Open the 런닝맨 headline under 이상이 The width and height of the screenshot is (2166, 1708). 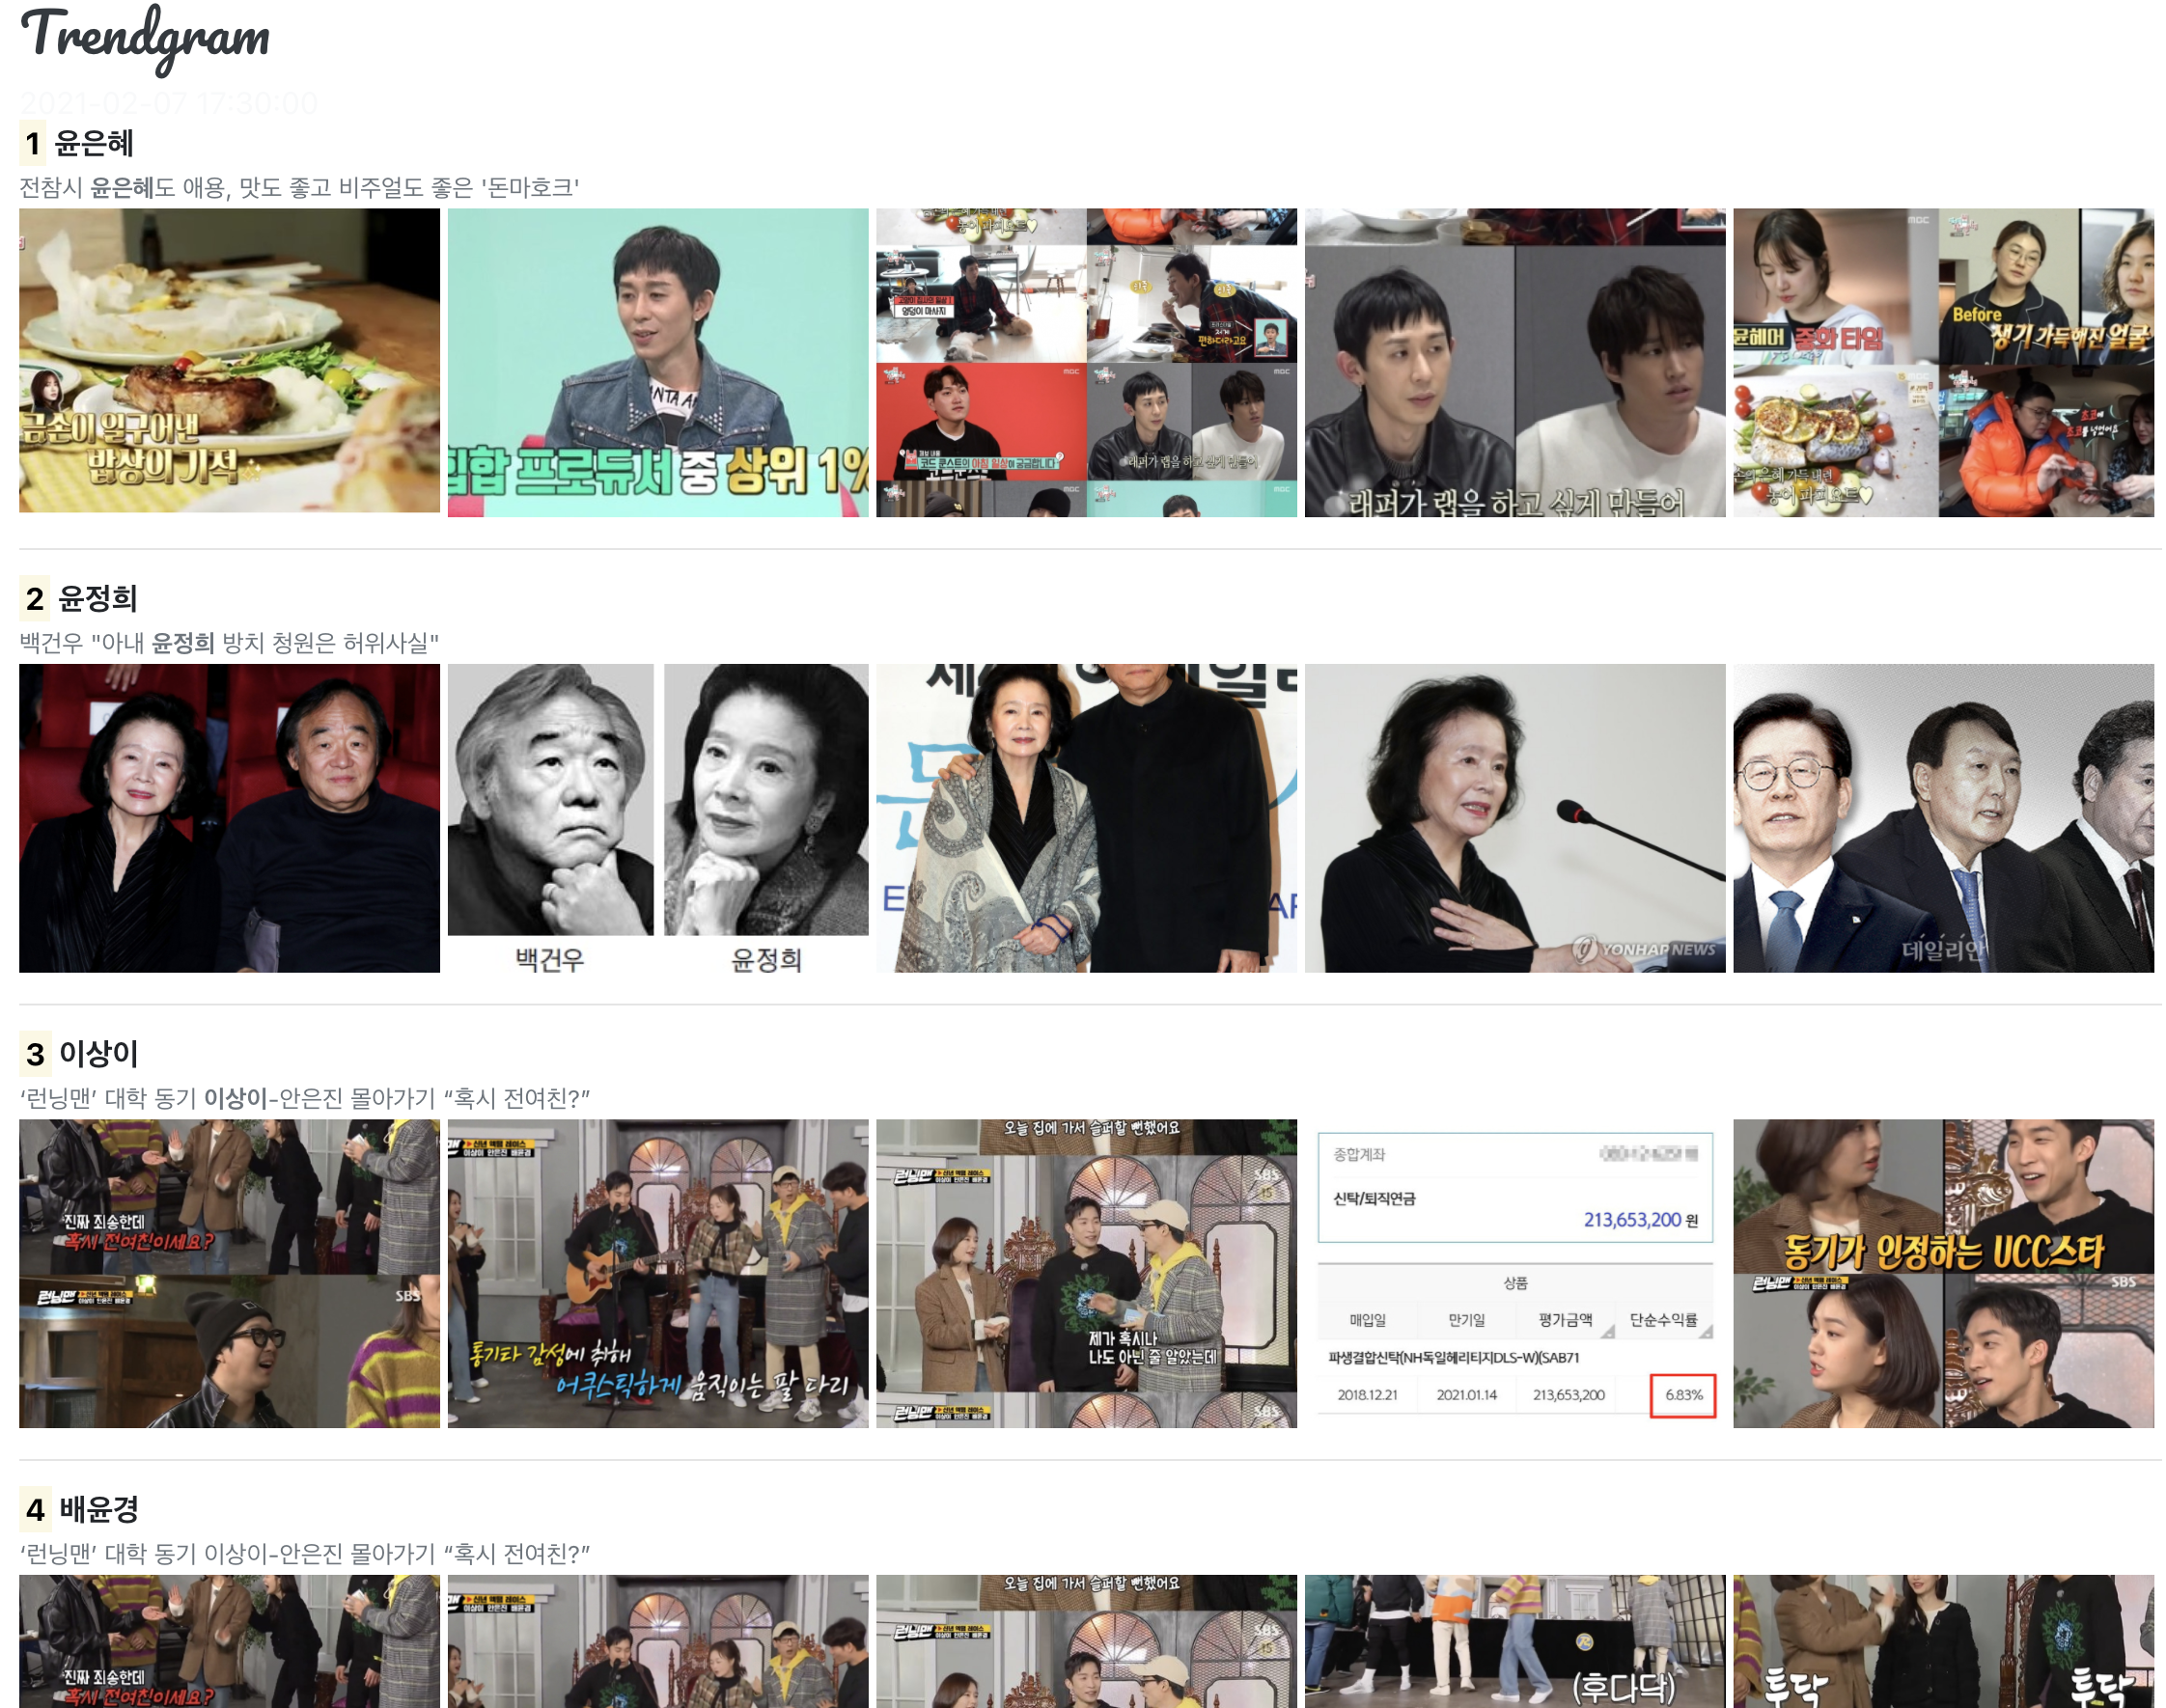[x=305, y=1098]
